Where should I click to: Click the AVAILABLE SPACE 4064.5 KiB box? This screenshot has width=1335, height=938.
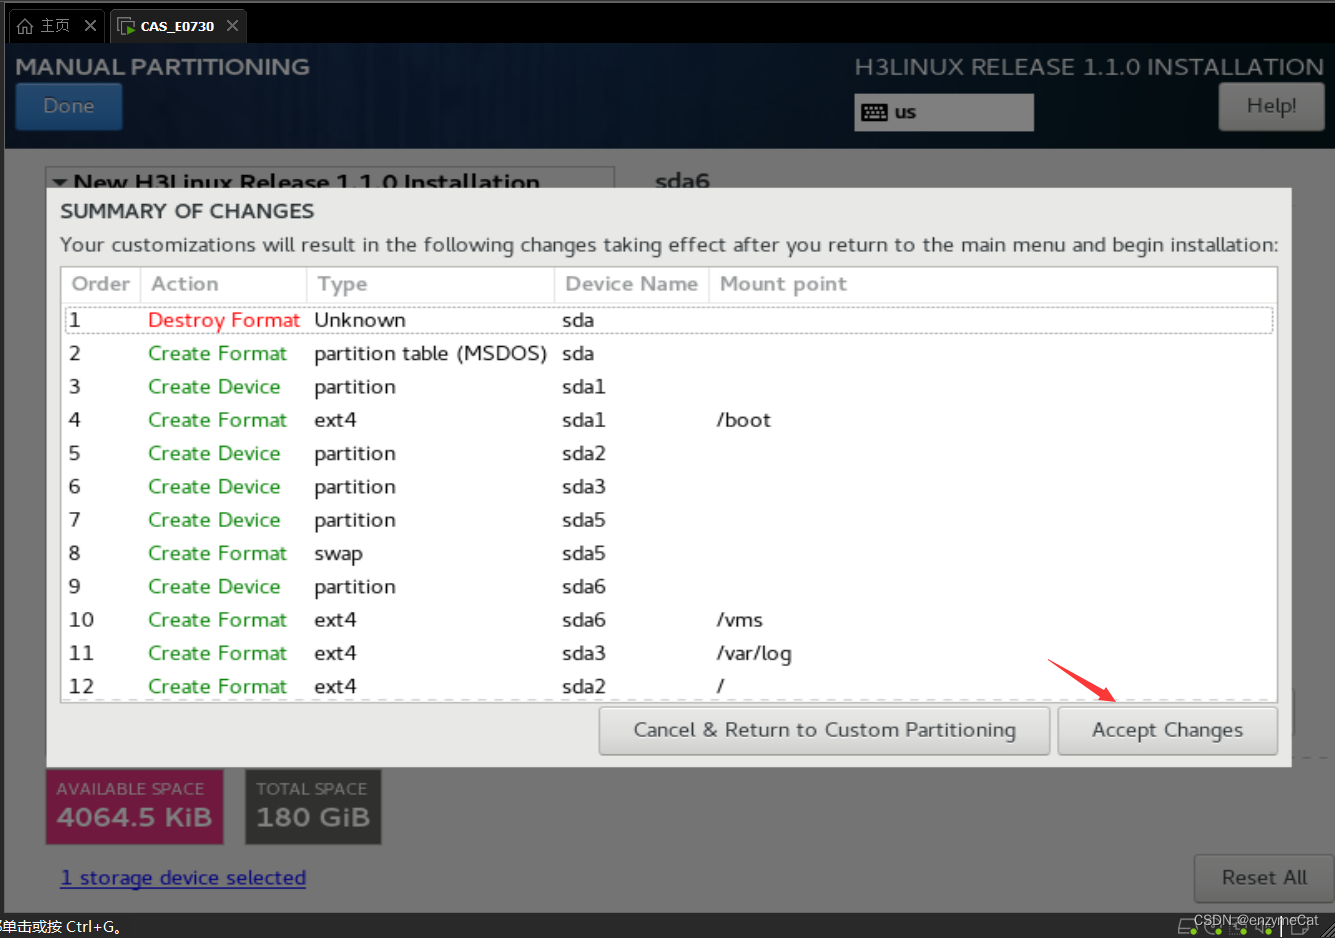point(135,806)
